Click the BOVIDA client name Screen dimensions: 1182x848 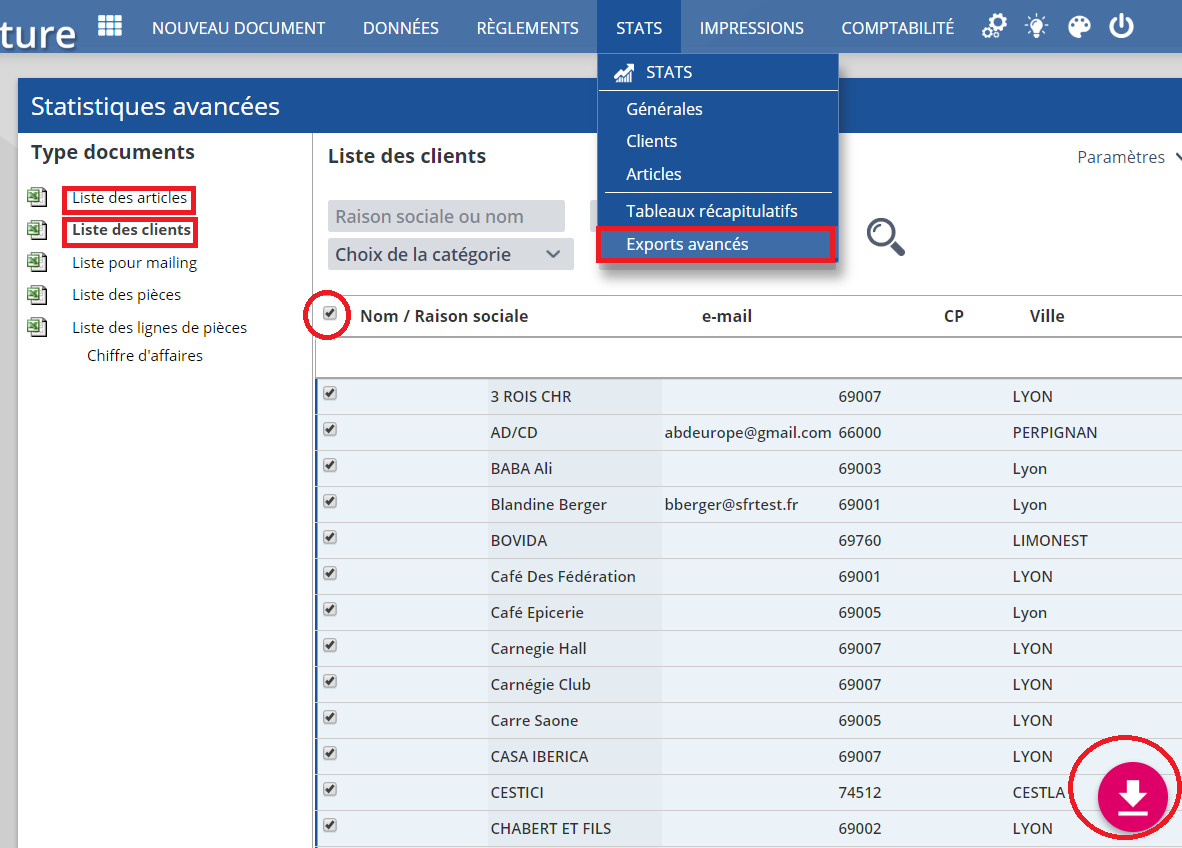(519, 540)
